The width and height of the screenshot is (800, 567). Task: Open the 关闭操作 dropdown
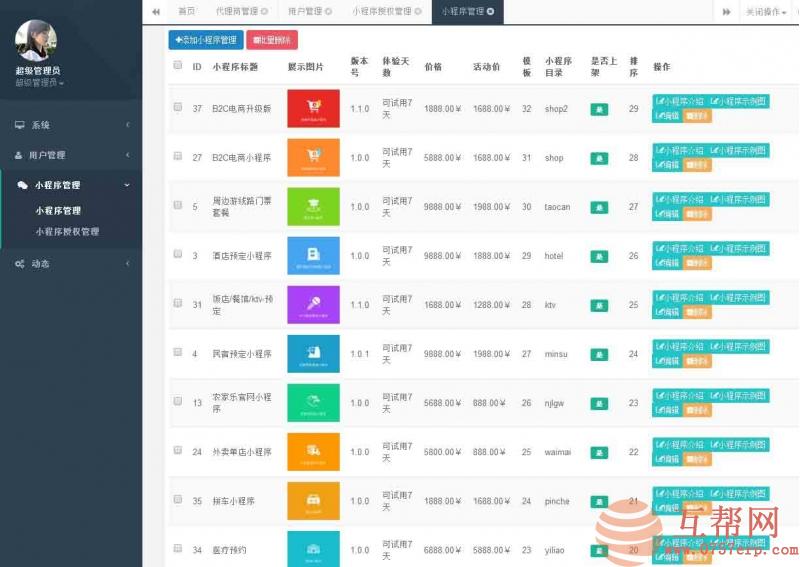click(768, 12)
